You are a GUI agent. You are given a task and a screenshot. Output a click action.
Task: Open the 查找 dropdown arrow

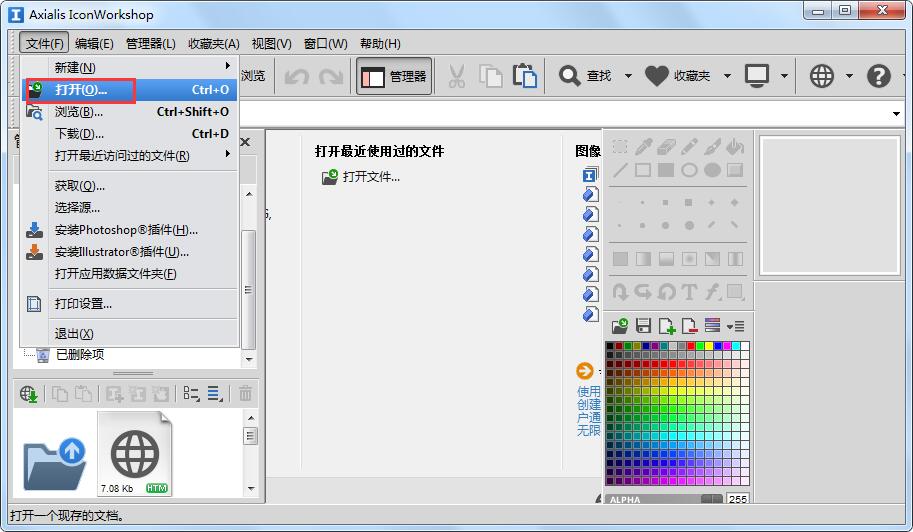point(628,76)
